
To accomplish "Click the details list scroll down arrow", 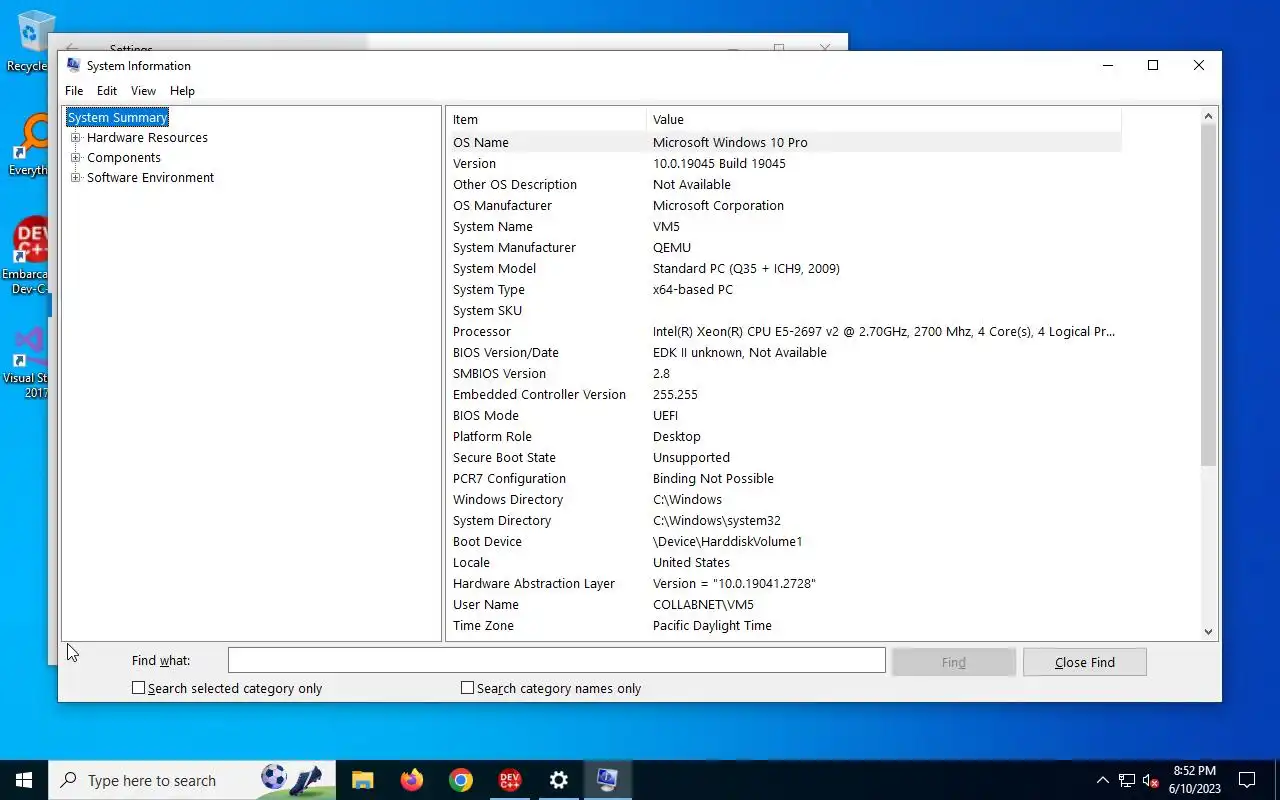I will [1208, 631].
